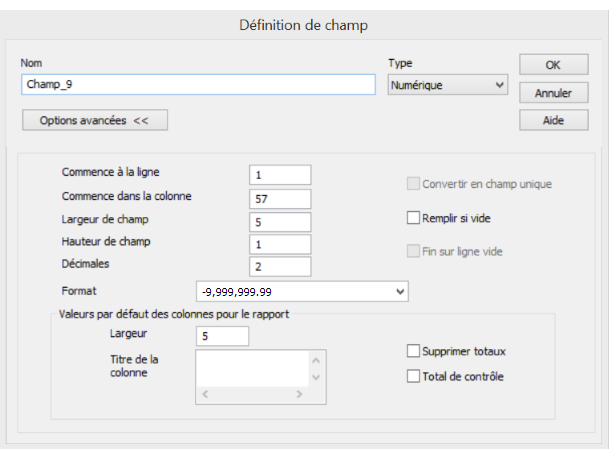The height and width of the screenshot is (449, 609).
Task: Open the Type dropdown showing Numérique
Action: (x=447, y=86)
